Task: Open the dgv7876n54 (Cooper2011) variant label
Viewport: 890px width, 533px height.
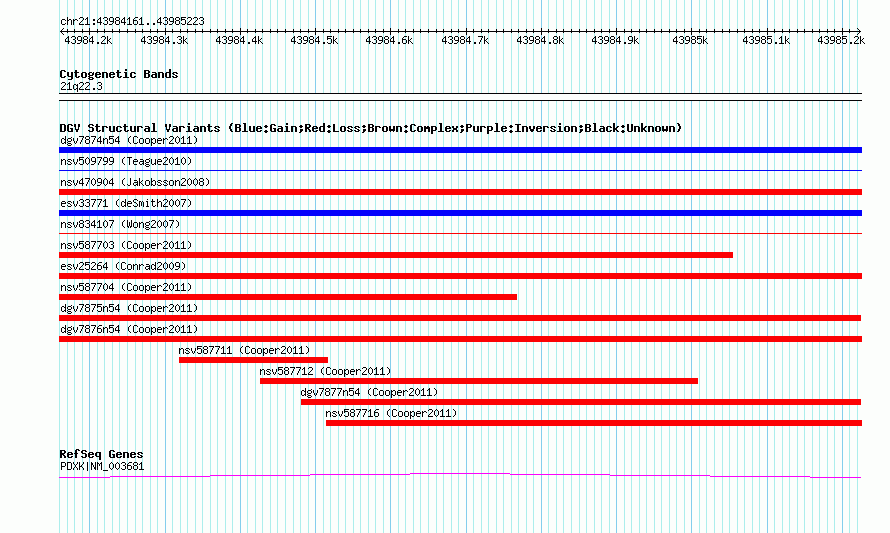Action: pos(129,329)
